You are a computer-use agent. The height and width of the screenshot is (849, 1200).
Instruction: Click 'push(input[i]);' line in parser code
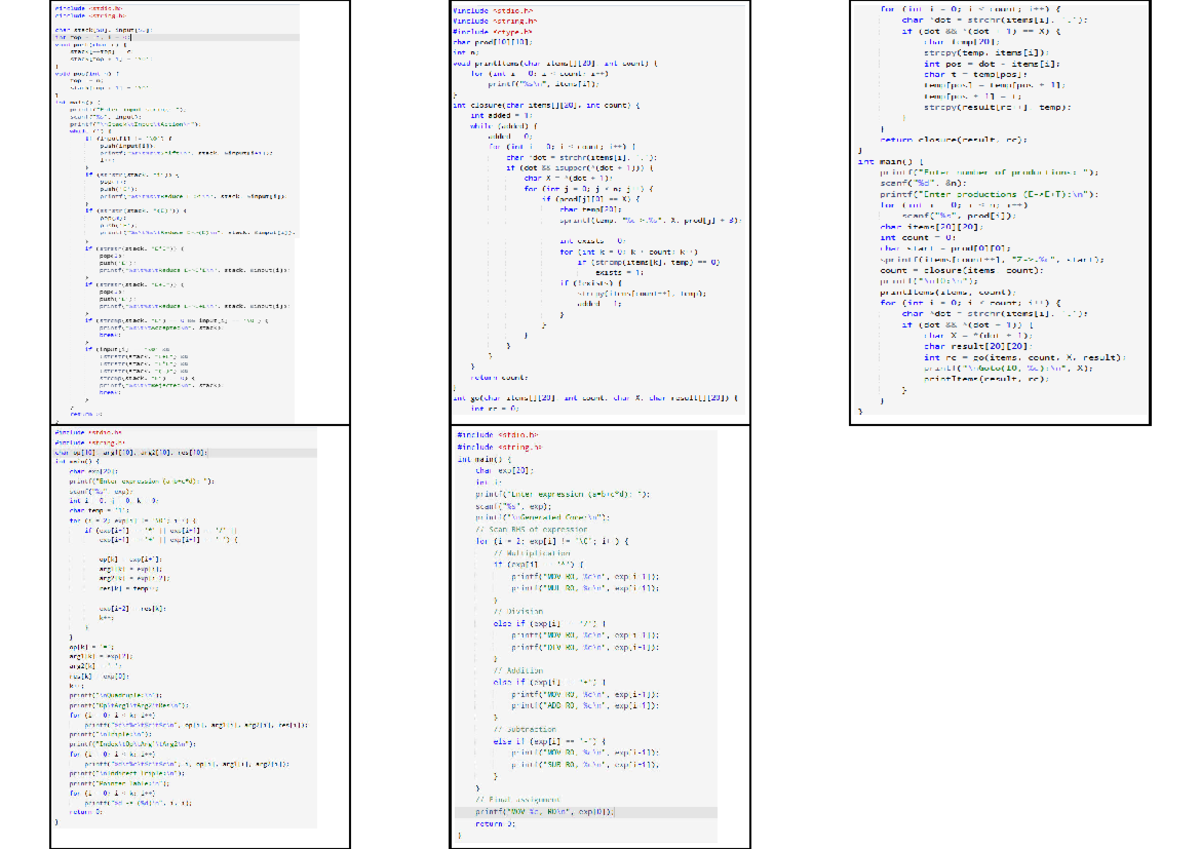(x=127, y=145)
